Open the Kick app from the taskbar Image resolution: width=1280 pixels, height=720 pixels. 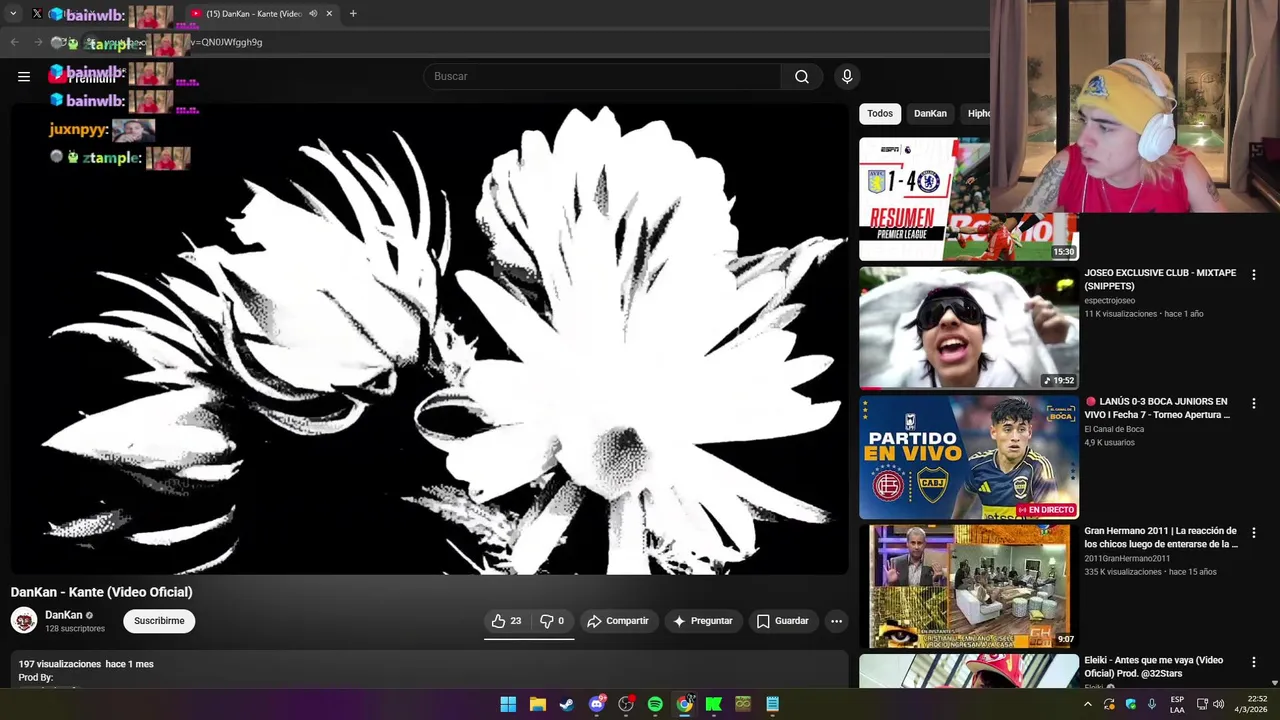[714, 704]
